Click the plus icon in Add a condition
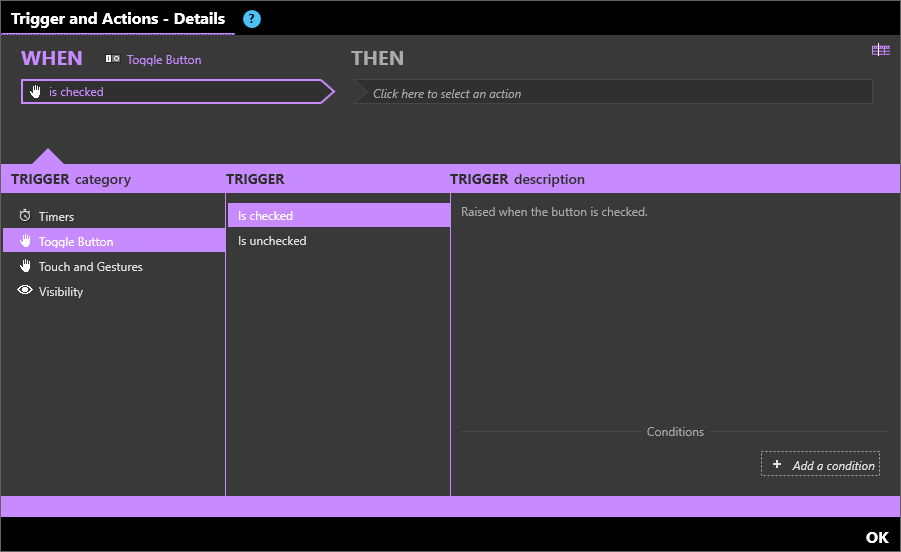This screenshot has width=901, height=552. tap(777, 464)
